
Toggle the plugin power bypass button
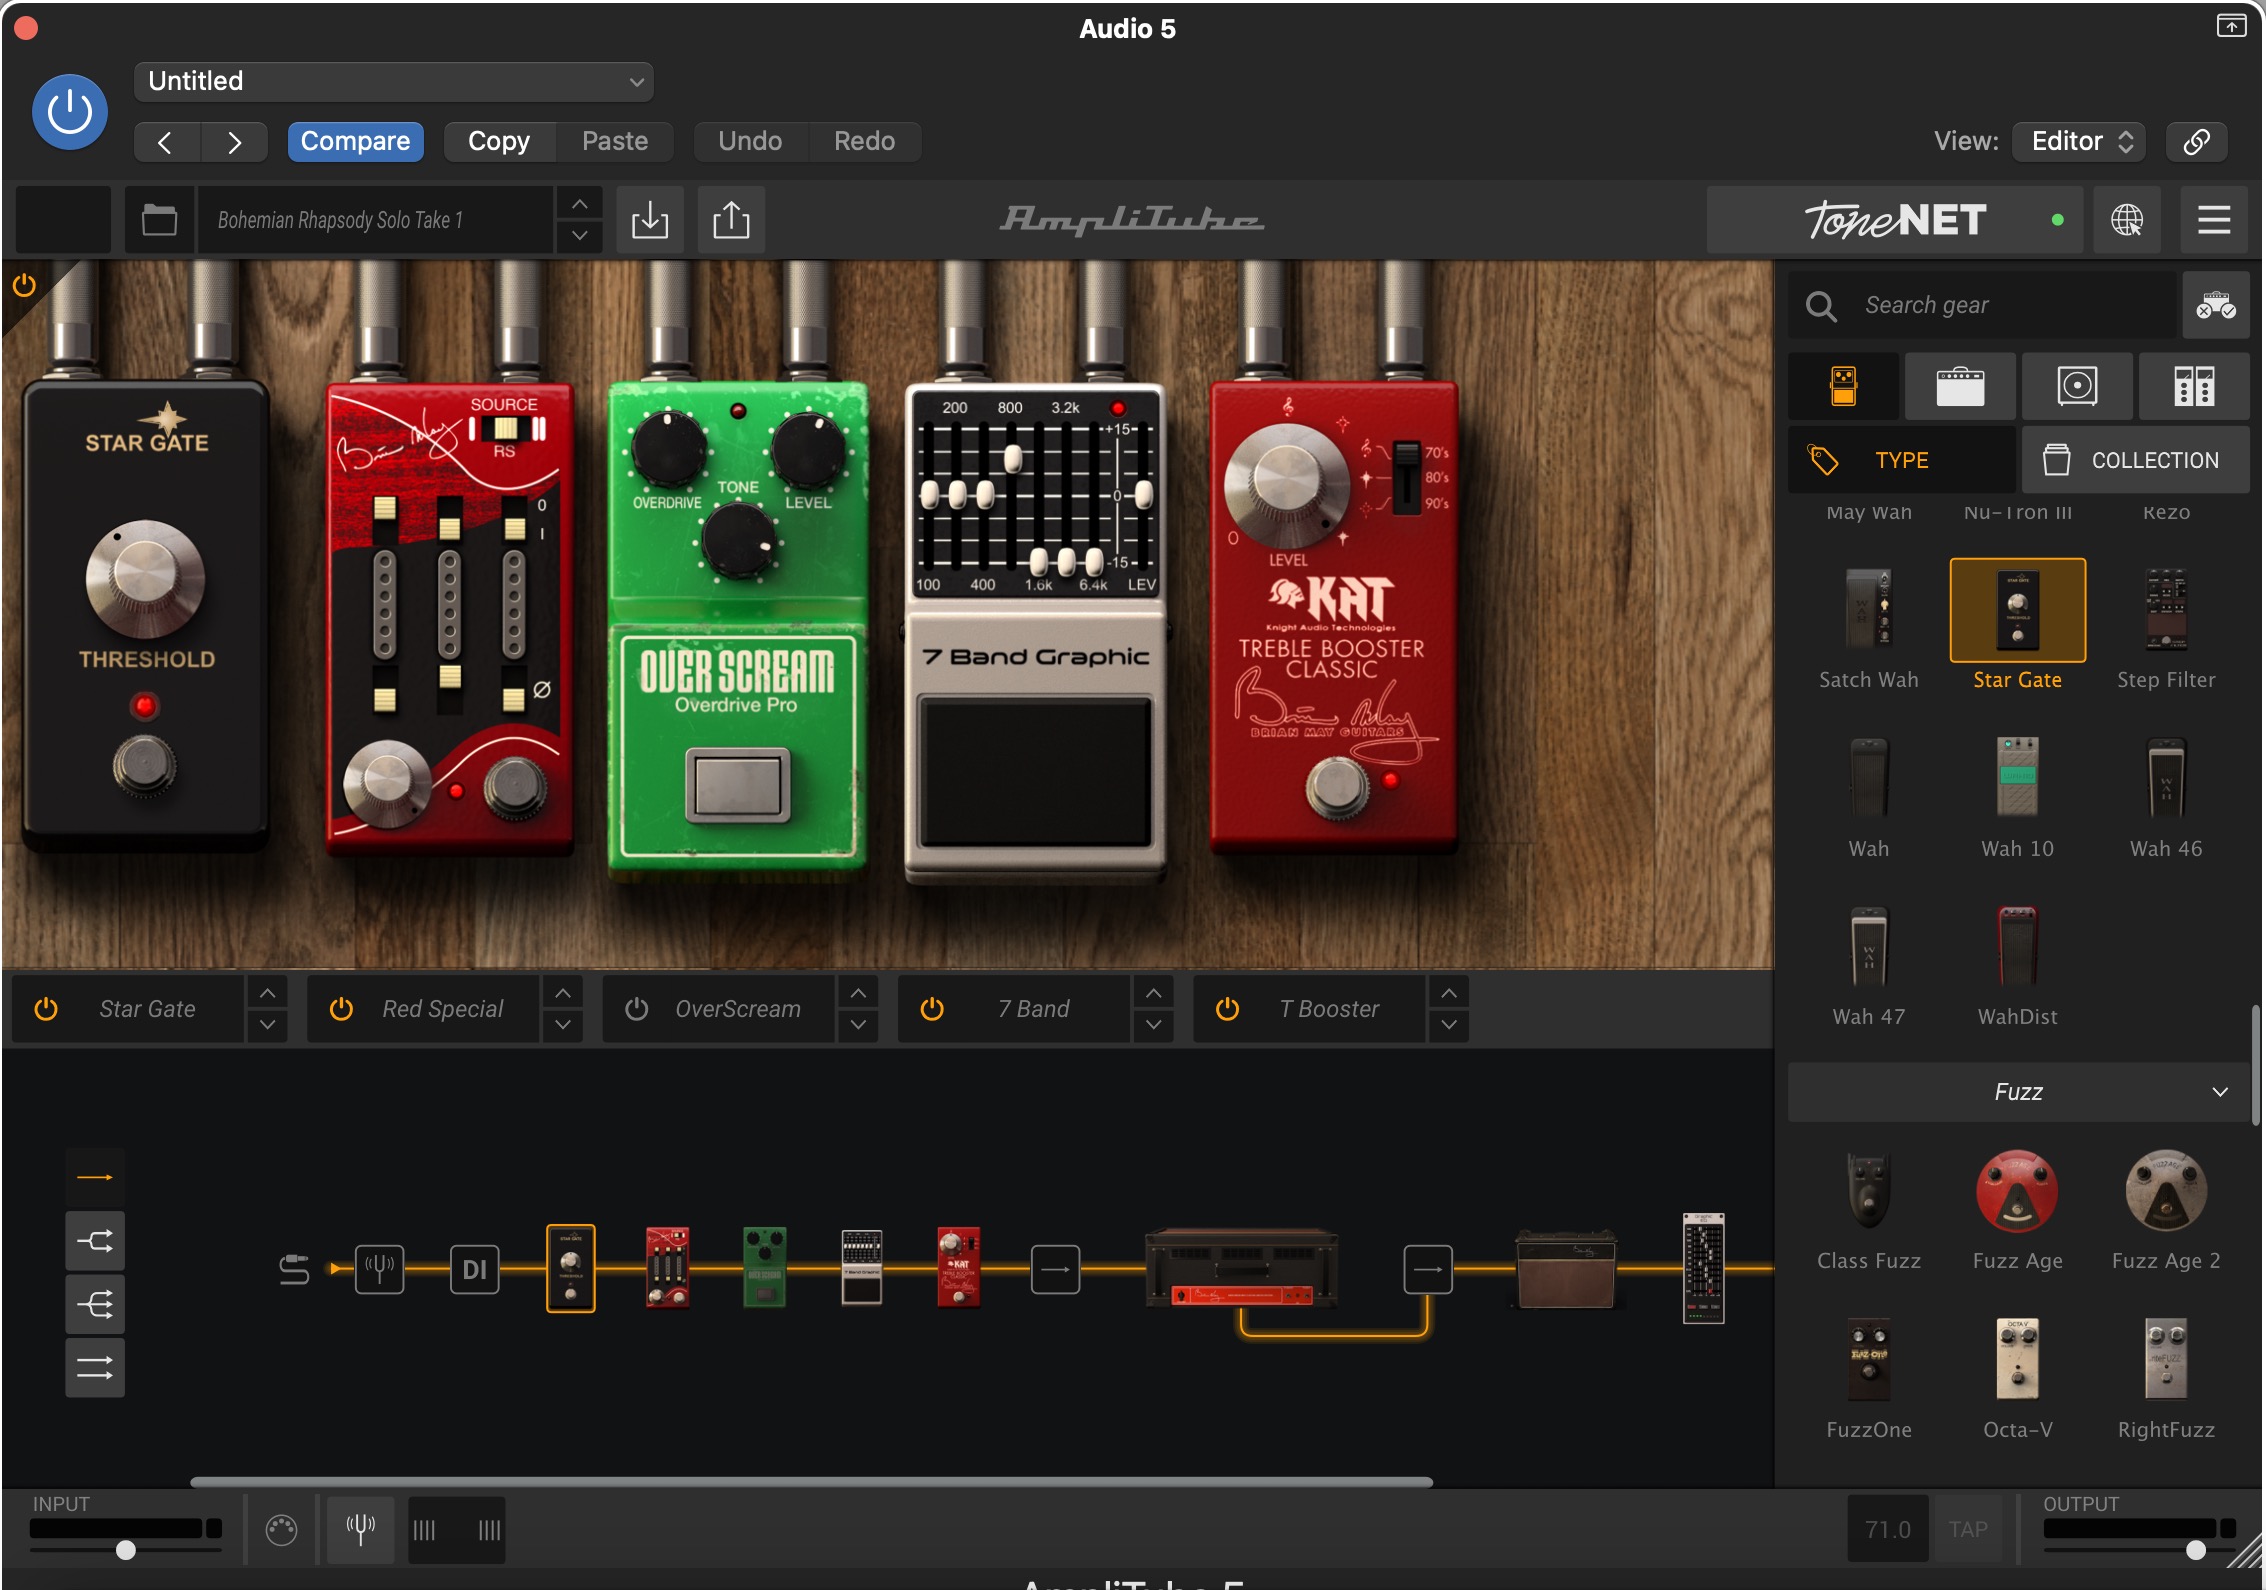click(x=69, y=112)
